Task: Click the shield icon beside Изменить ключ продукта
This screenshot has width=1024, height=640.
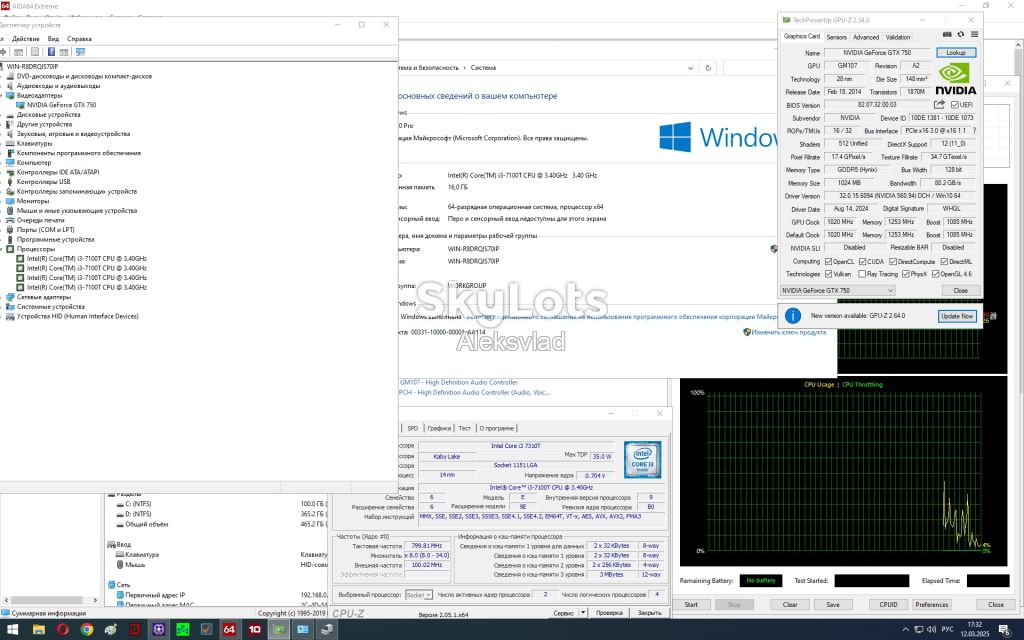Action: click(x=746, y=332)
